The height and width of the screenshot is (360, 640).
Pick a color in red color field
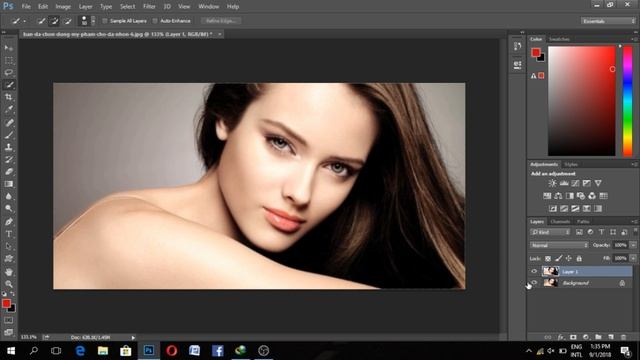point(581,101)
